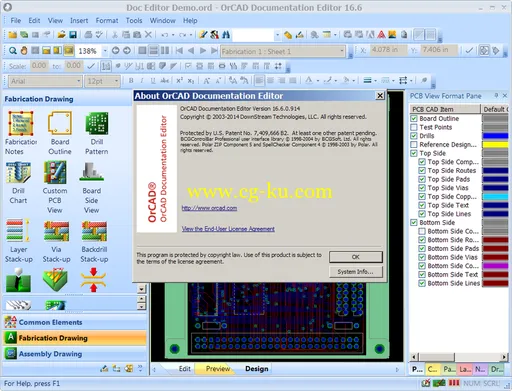512x391 pixels.
Task: Click the Find binoculars icon
Action: [x=226, y=34]
